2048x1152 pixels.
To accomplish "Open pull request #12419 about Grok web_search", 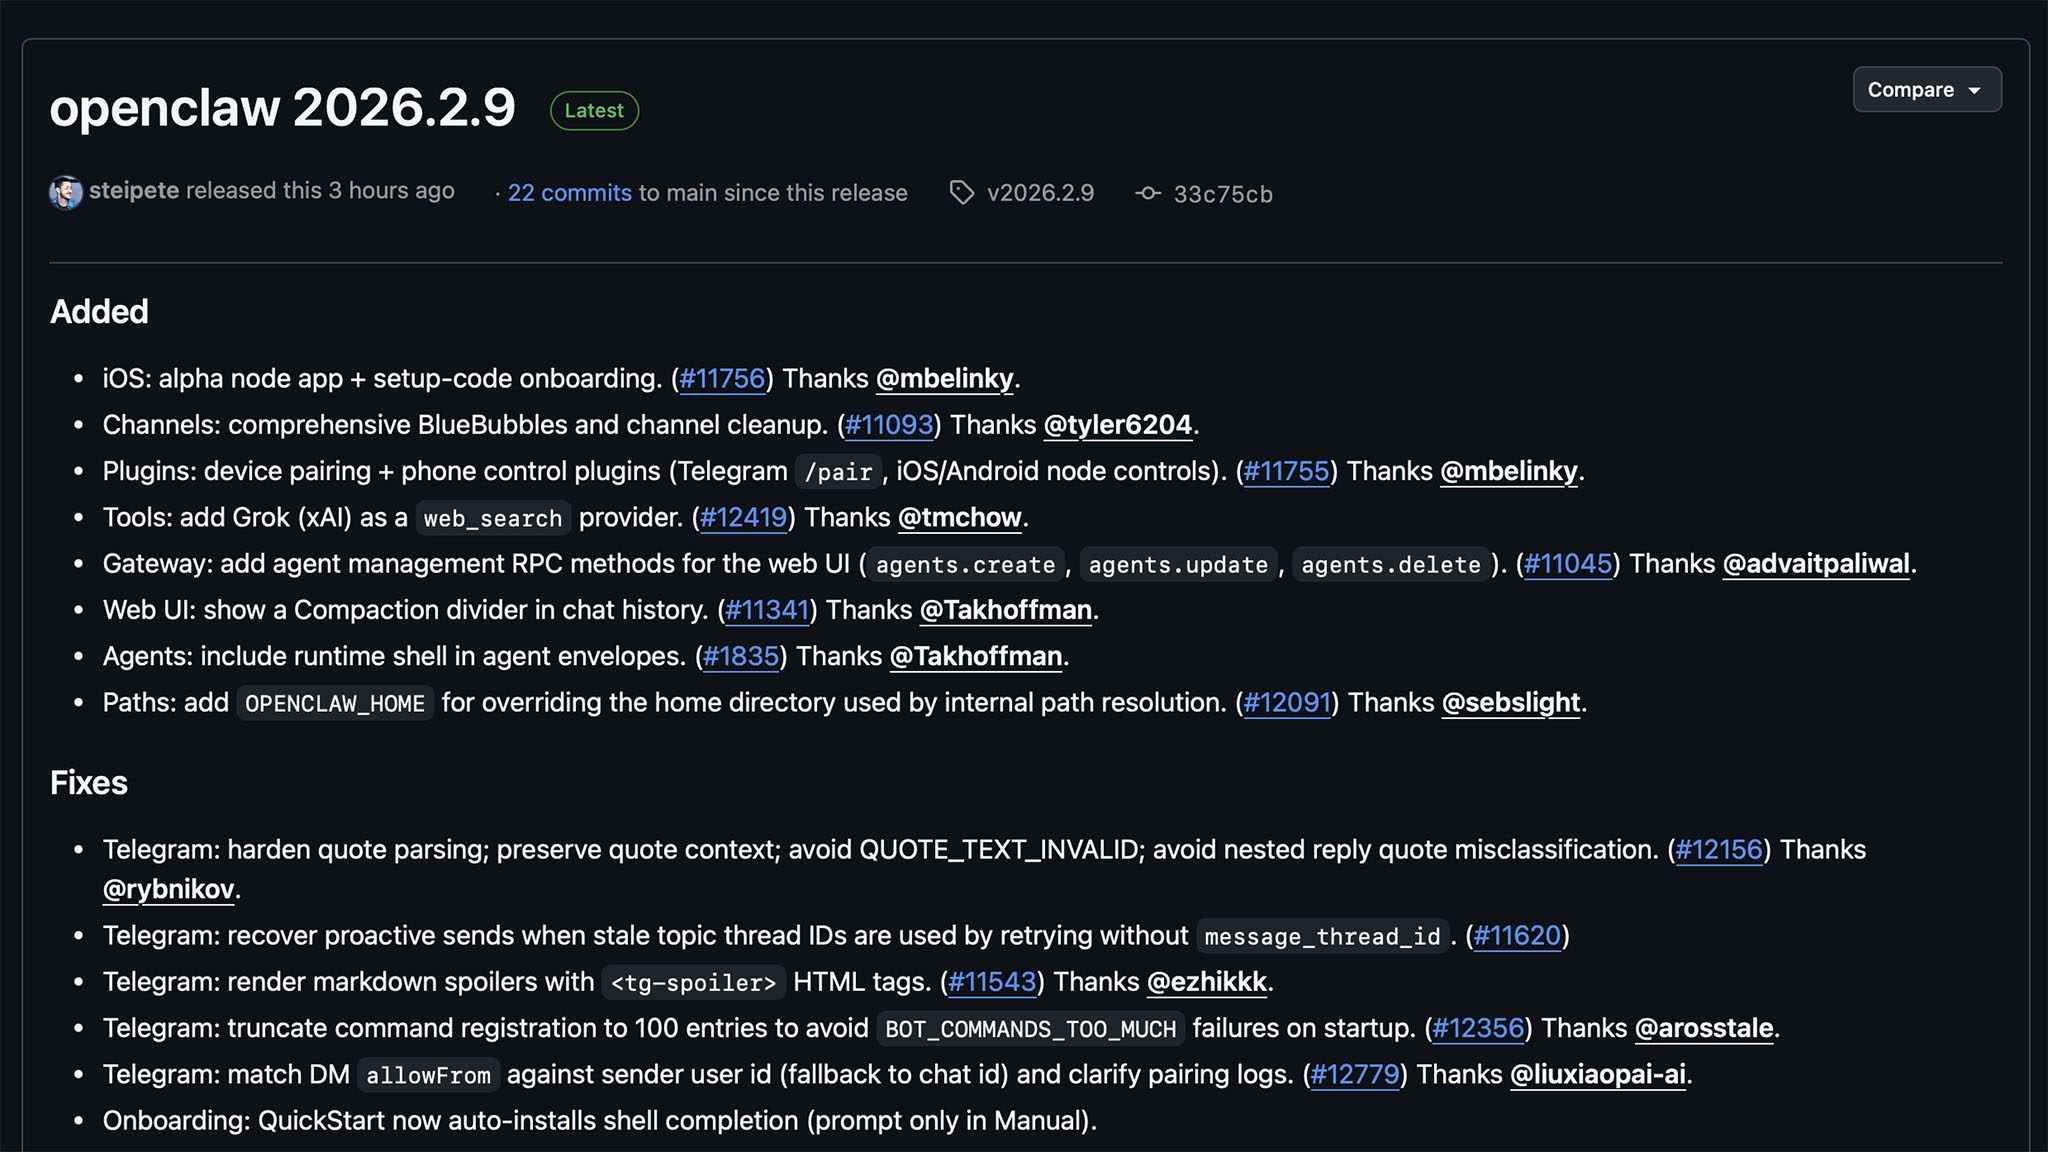I will point(743,517).
